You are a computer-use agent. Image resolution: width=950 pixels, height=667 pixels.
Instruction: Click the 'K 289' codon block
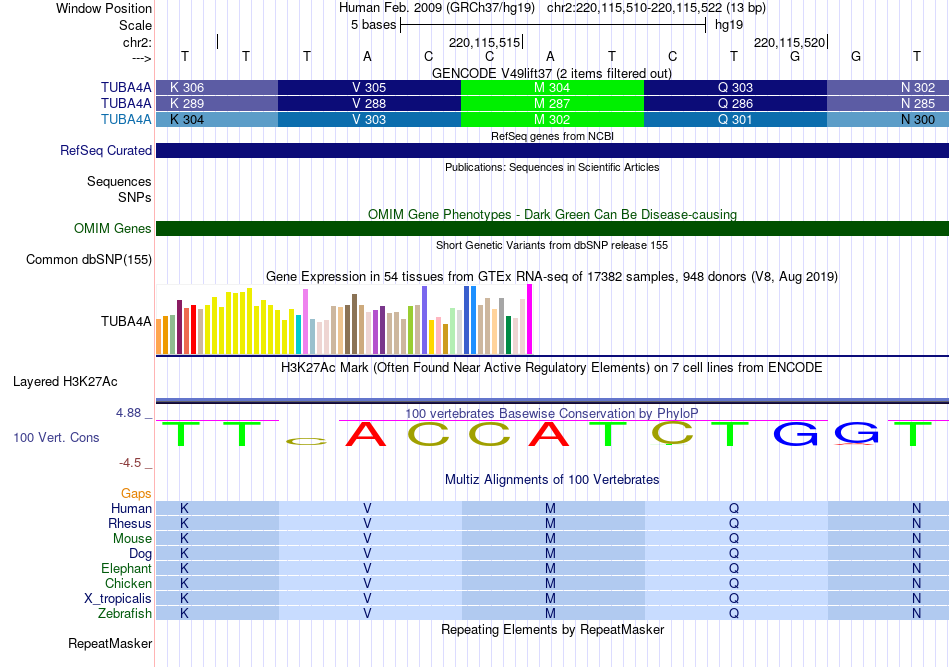217,104
